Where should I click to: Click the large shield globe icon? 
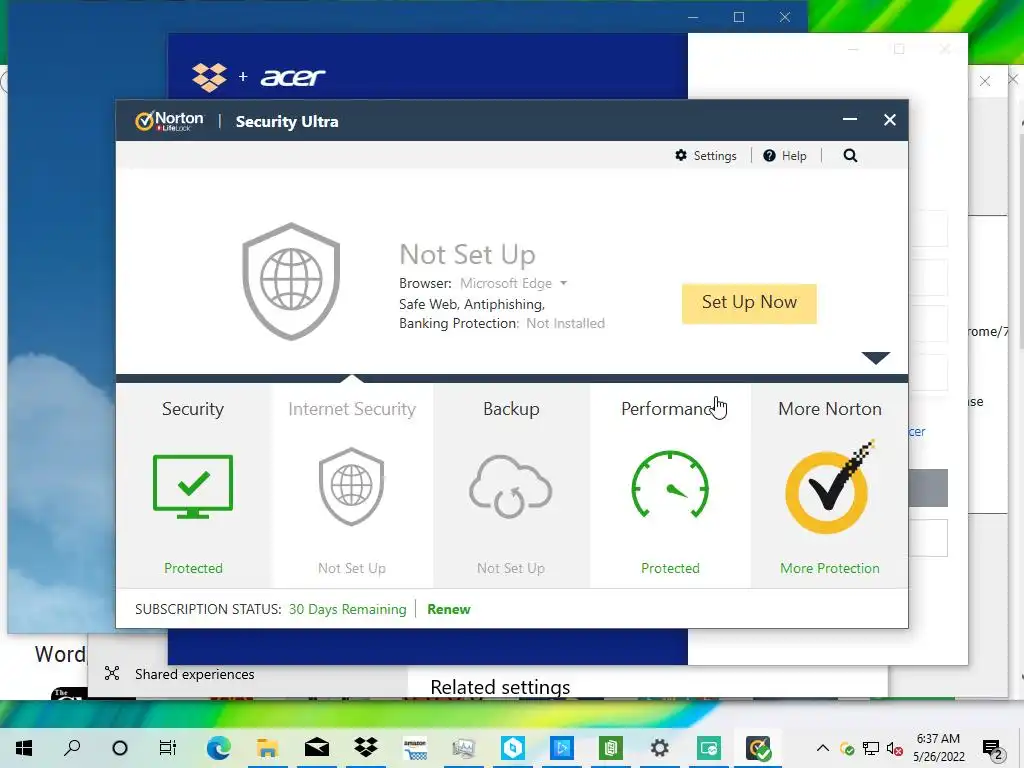point(291,281)
